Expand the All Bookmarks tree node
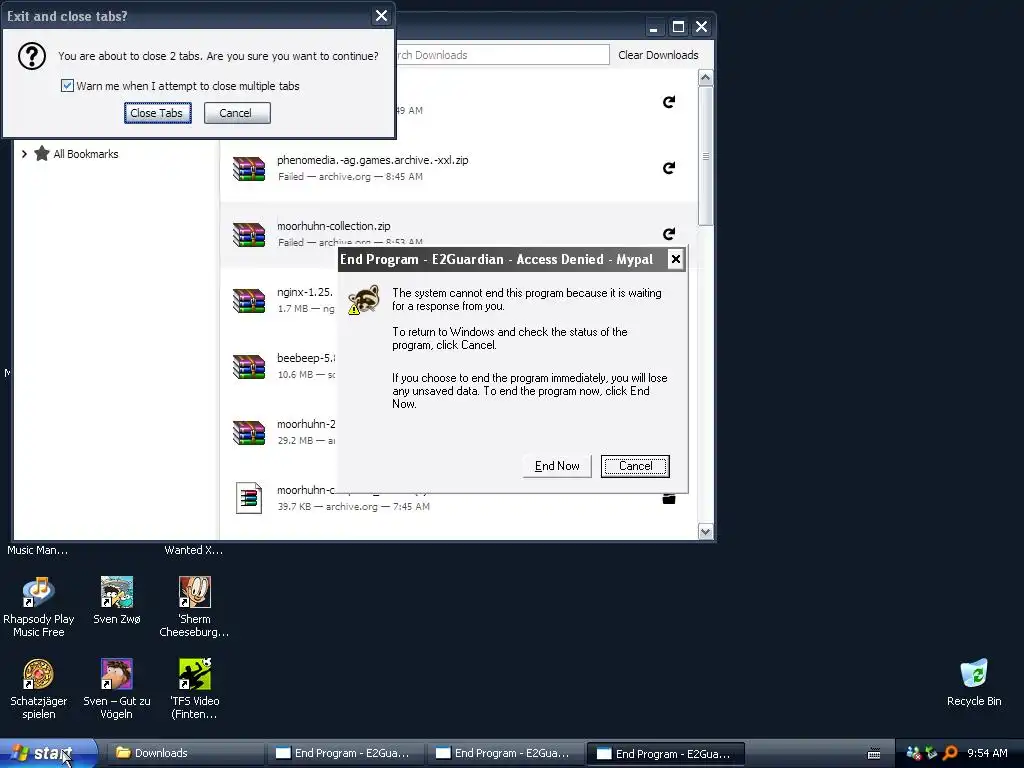Image resolution: width=1024 pixels, height=768 pixels. point(24,154)
